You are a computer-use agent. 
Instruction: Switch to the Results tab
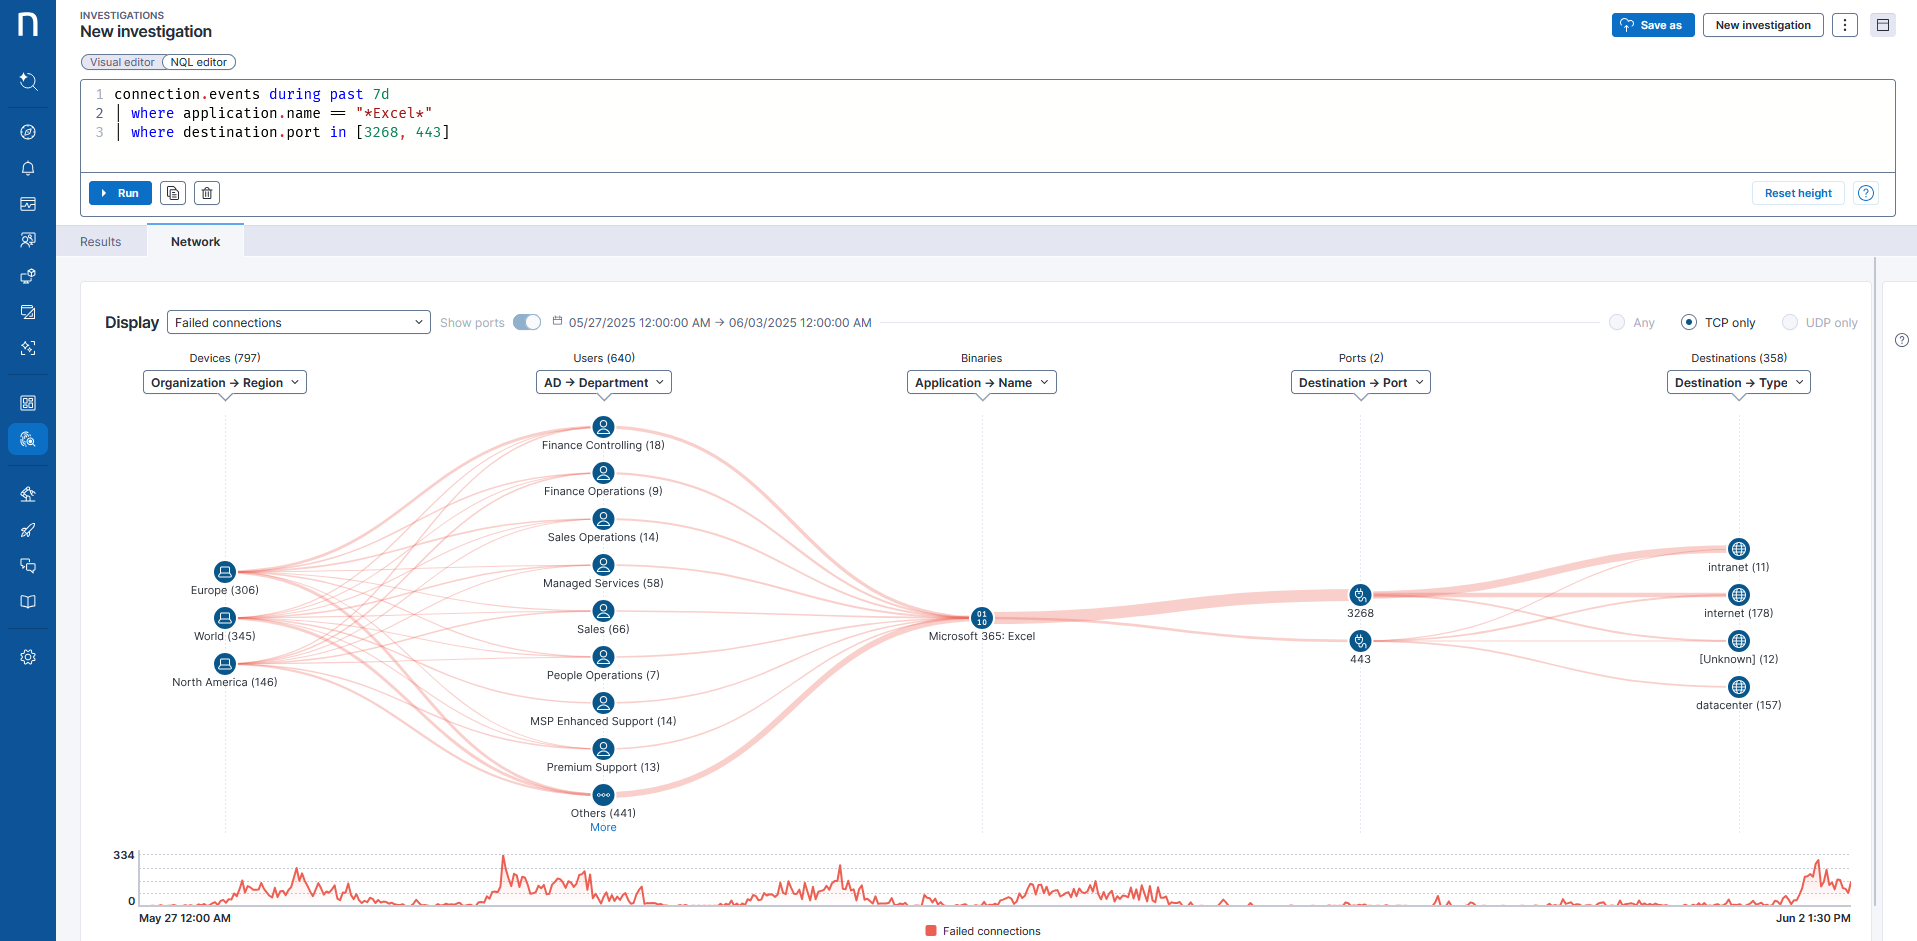pos(101,242)
